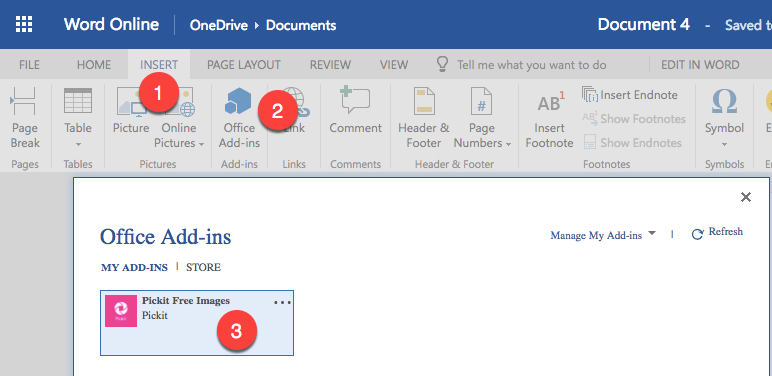
Task: Select the INSERT tab
Action: pyautogui.click(x=159, y=65)
